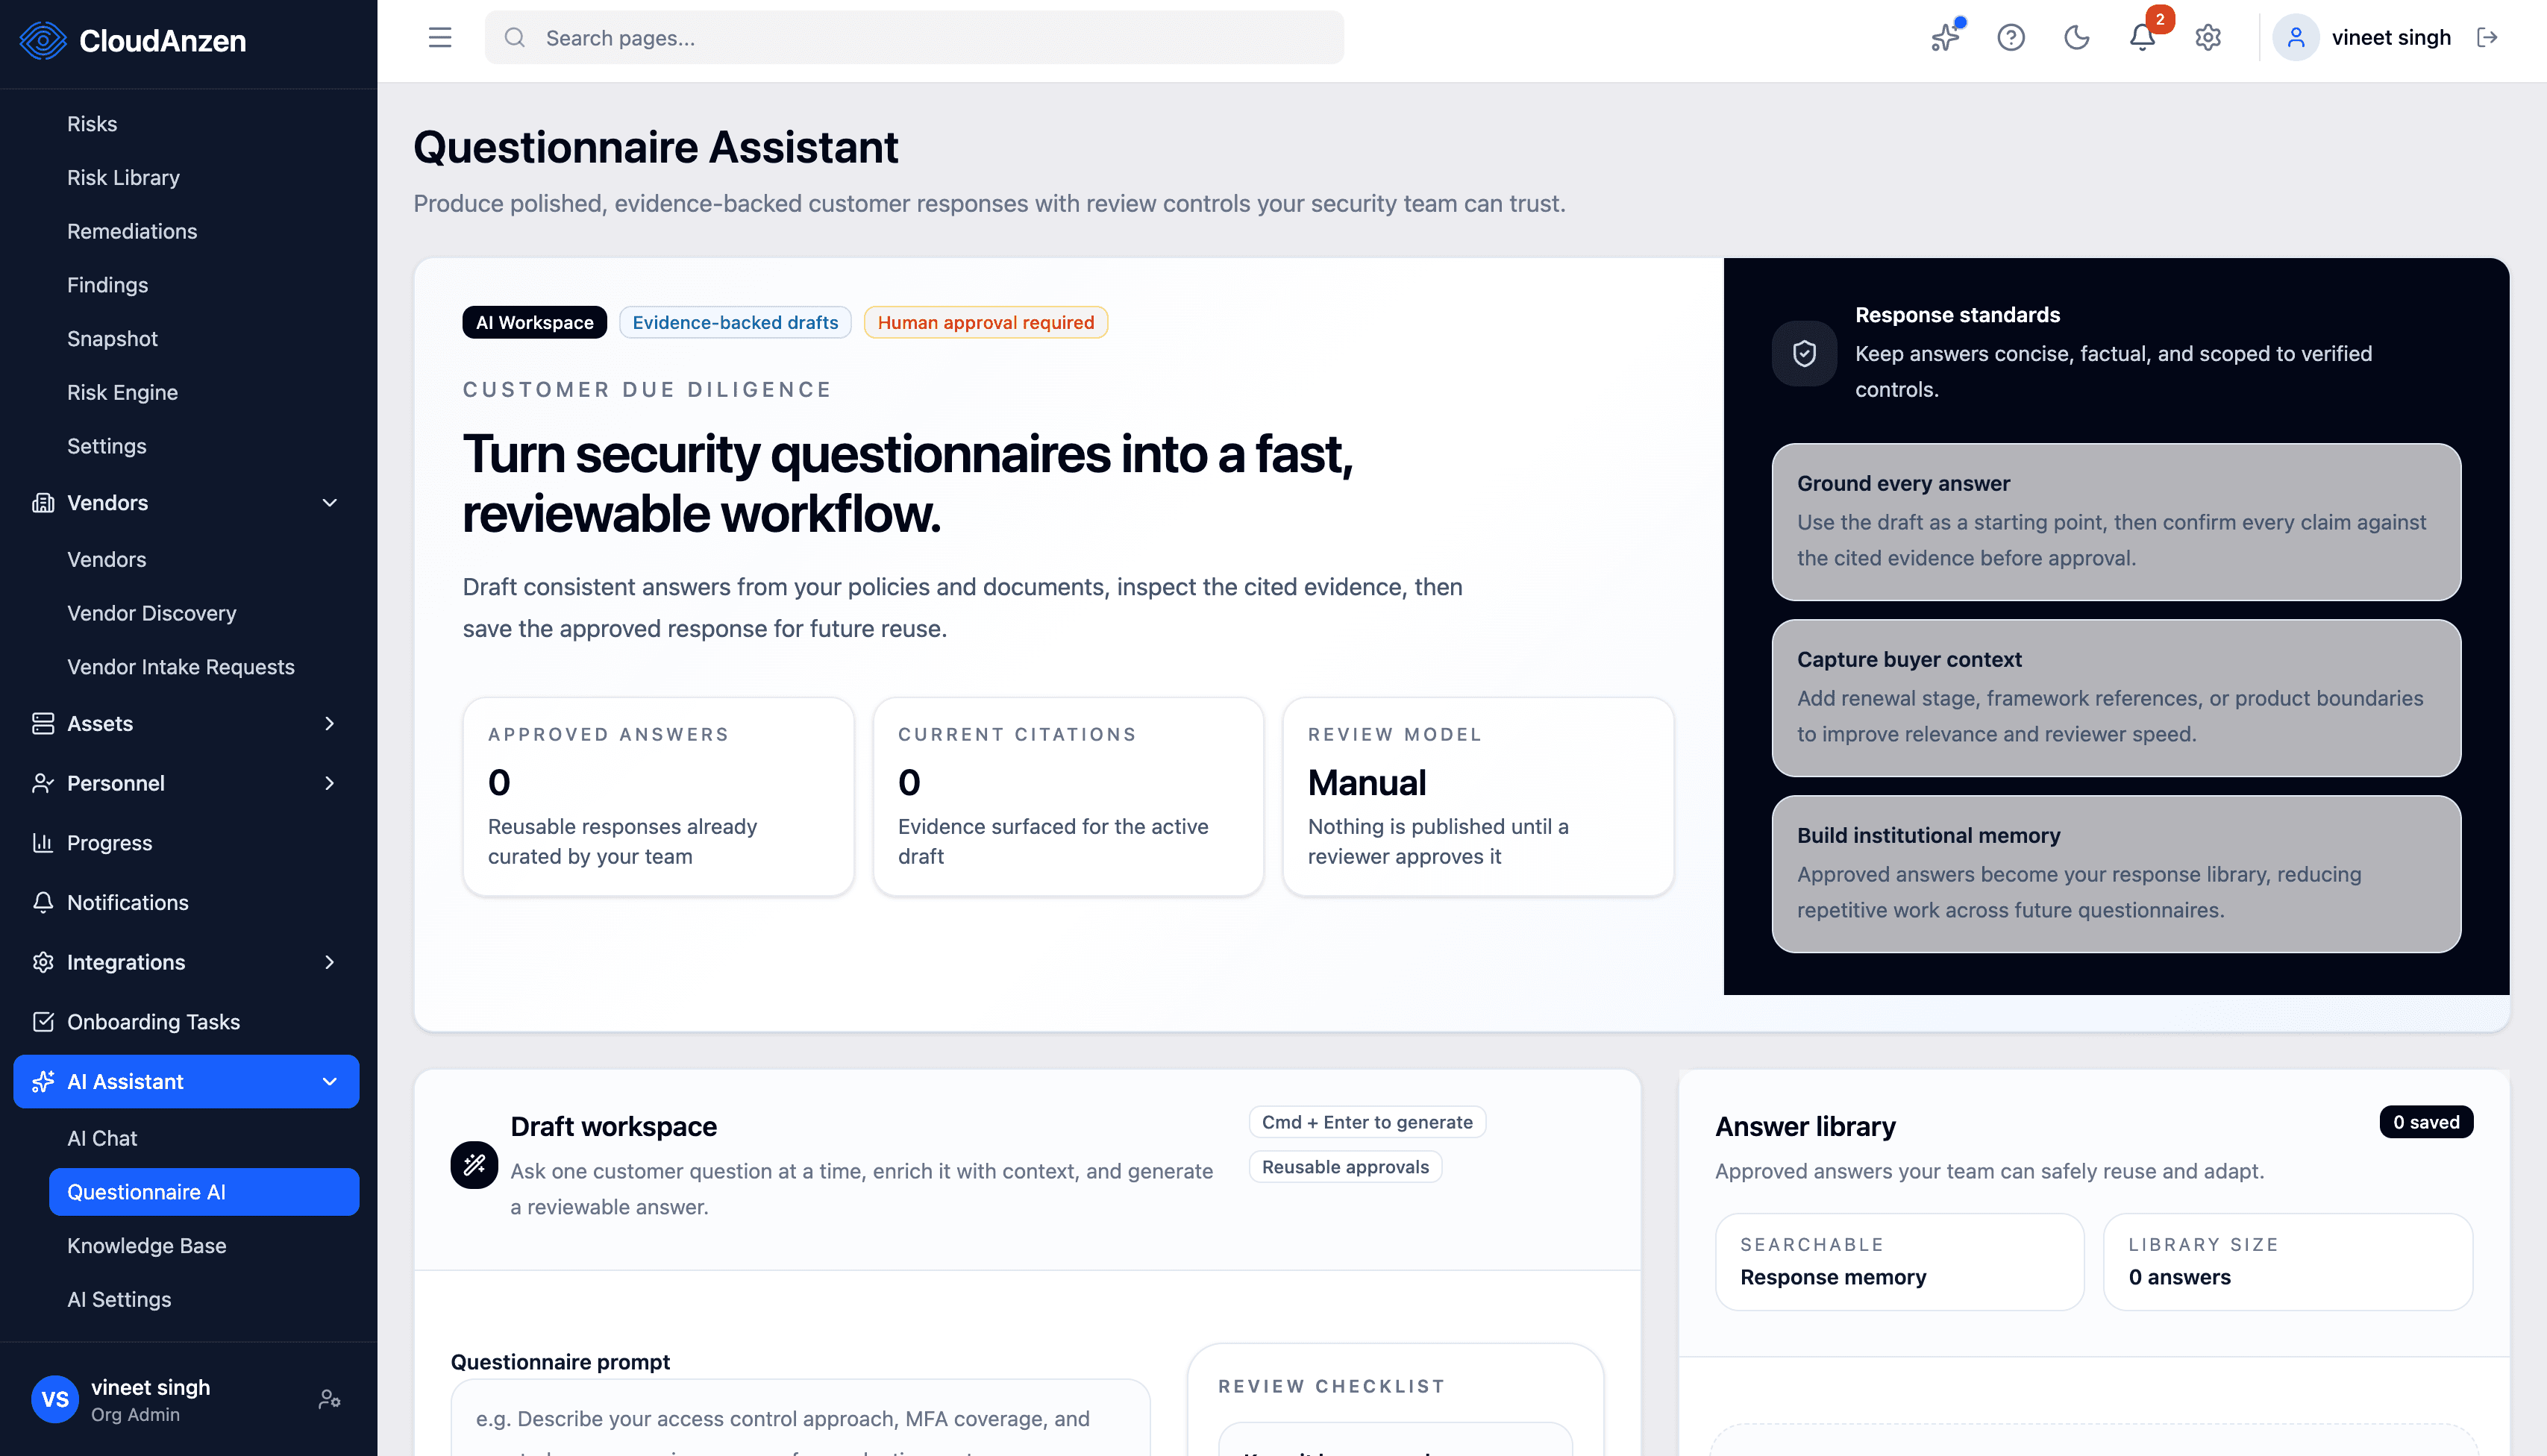Click the Current Citations stat card
2547x1456 pixels.
(1068, 796)
